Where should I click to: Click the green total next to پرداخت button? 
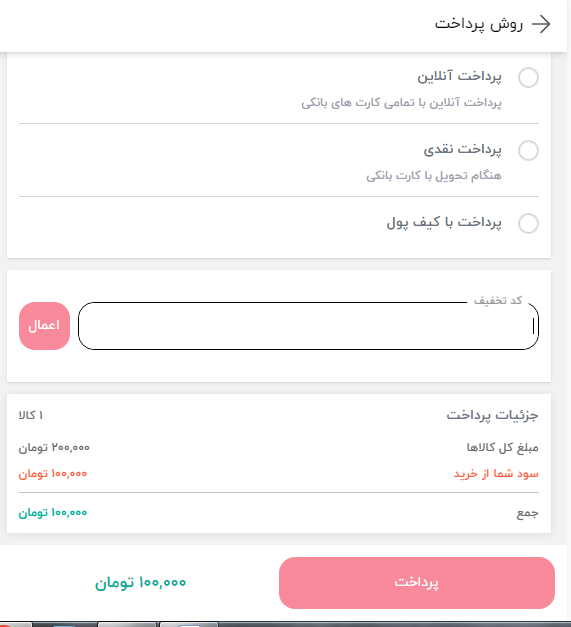coord(140,583)
